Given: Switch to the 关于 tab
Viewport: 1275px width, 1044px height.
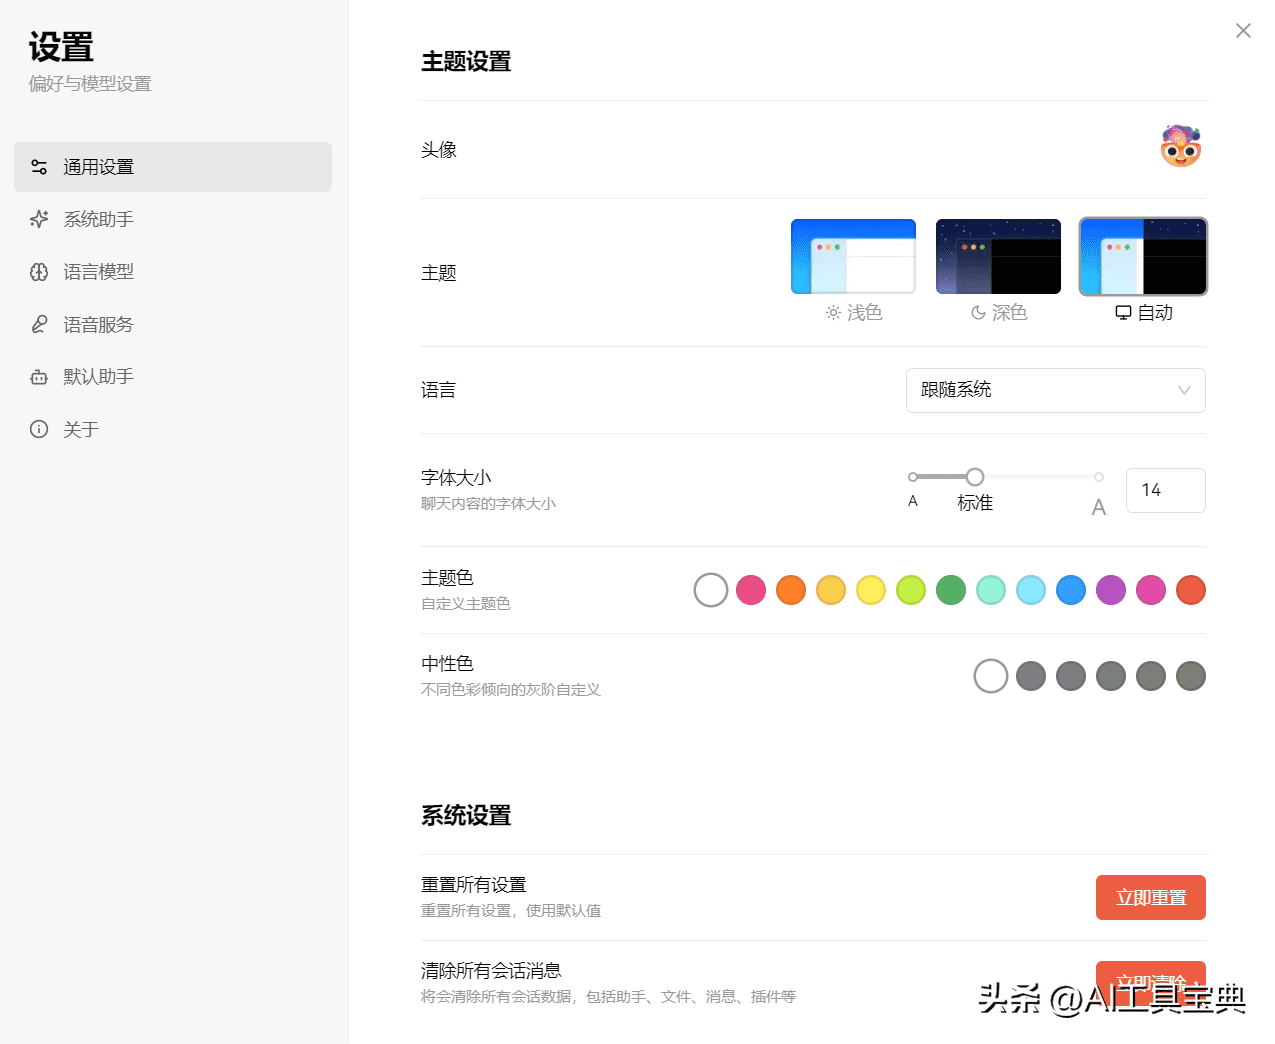Looking at the screenshot, I should click(x=81, y=429).
